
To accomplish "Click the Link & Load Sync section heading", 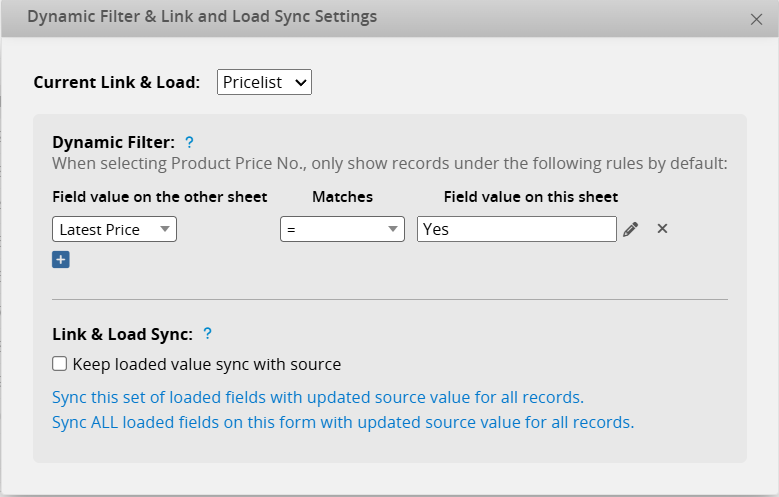I will pyautogui.click(x=122, y=334).
